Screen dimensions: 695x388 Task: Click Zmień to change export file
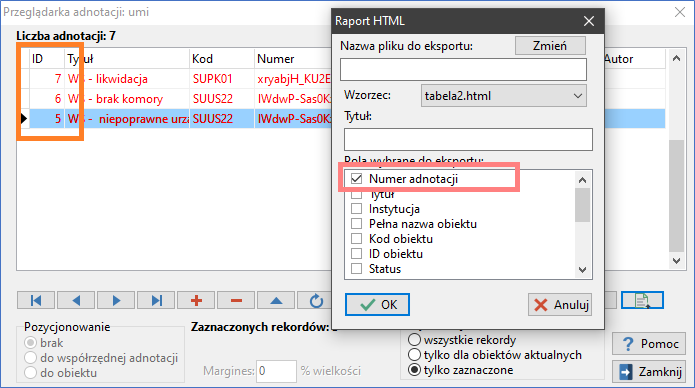tap(550, 46)
